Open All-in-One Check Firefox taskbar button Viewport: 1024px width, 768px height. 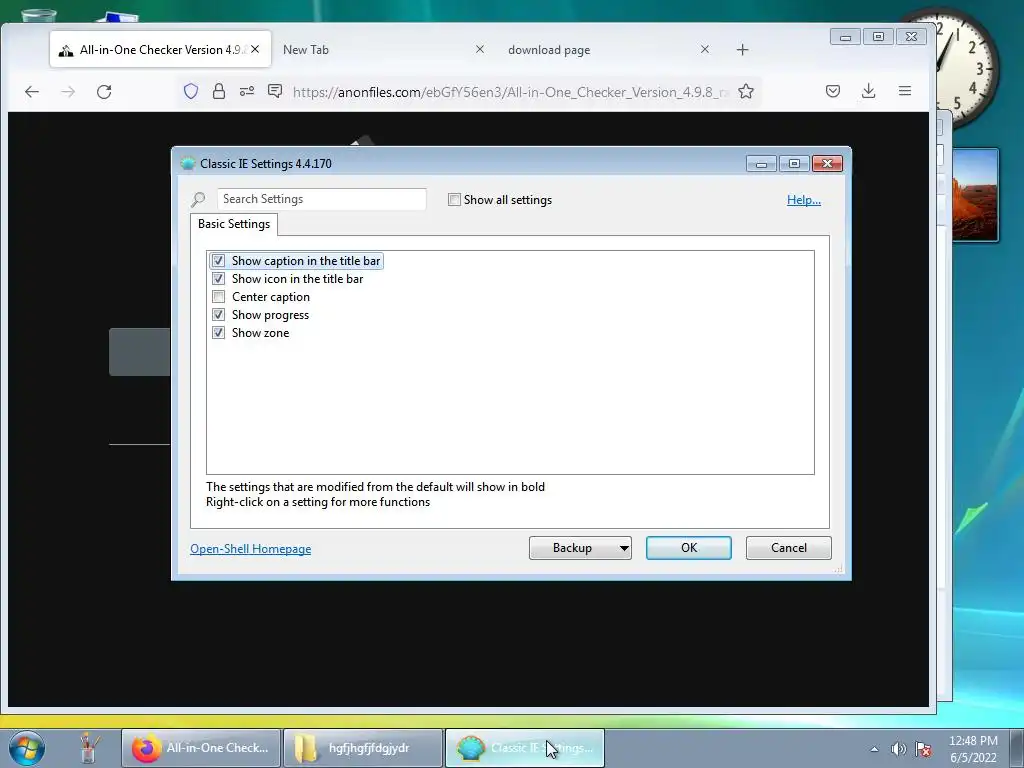coord(201,748)
